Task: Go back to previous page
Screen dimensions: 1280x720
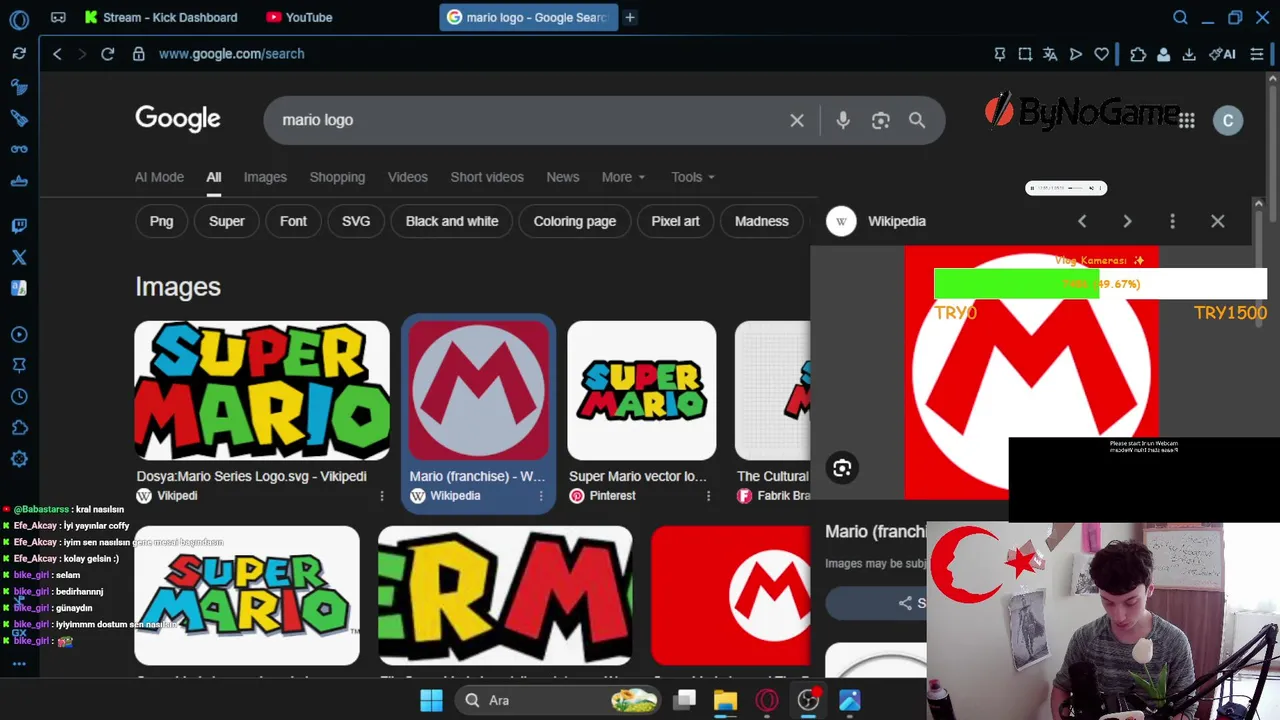Action: (x=57, y=54)
